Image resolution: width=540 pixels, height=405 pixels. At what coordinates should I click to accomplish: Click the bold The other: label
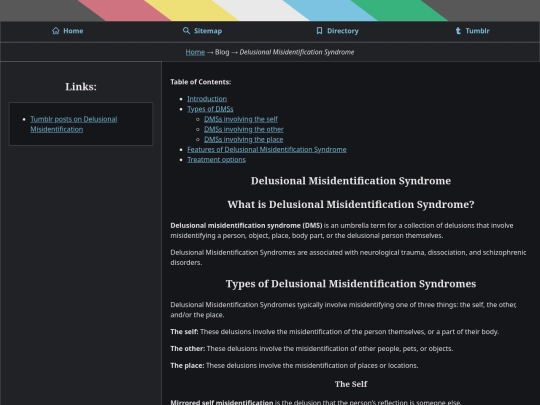tap(188, 349)
